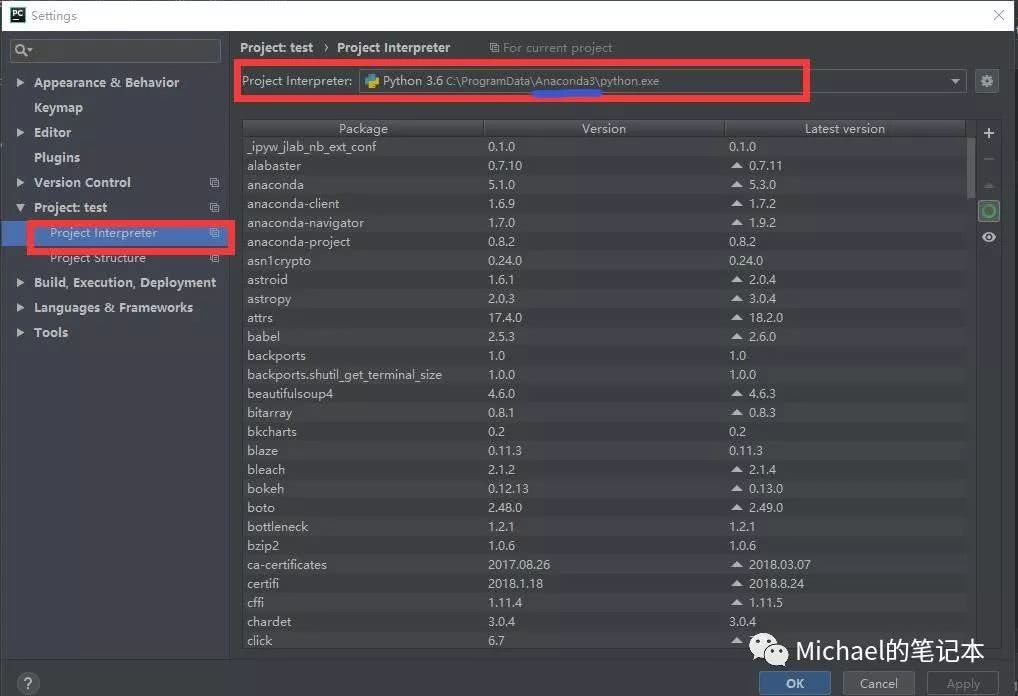Open the Keymap settings page
1018x696 pixels.
tap(58, 108)
